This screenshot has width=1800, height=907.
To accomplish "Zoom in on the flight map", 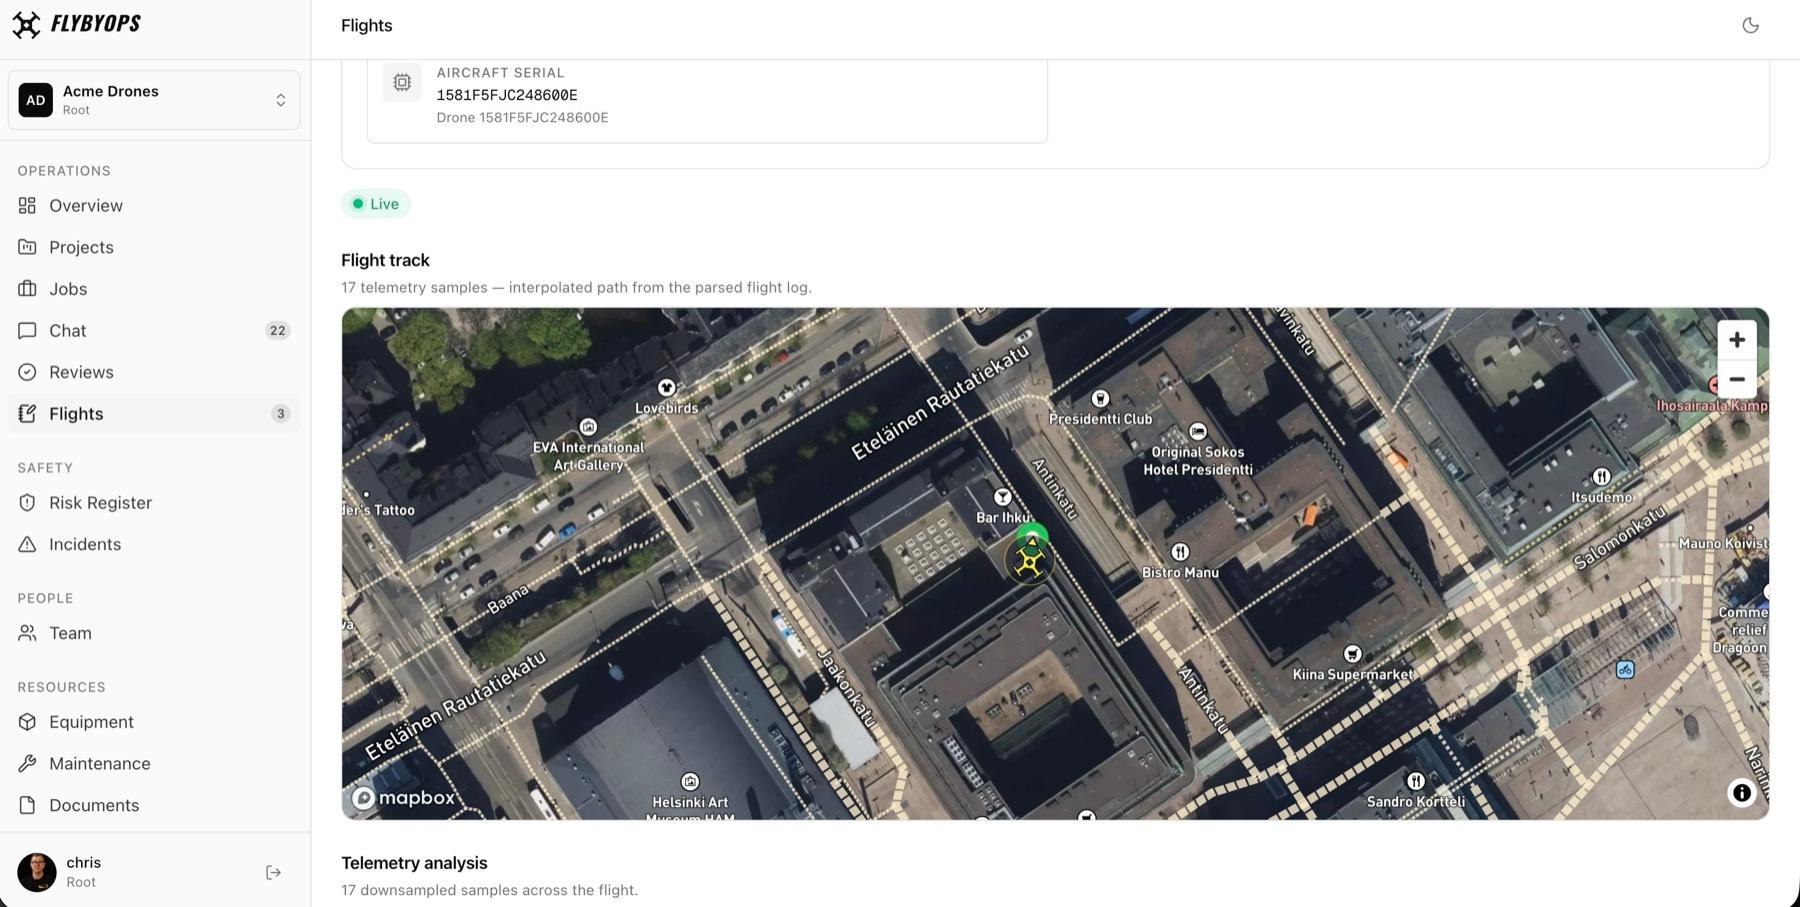I will tap(1737, 340).
